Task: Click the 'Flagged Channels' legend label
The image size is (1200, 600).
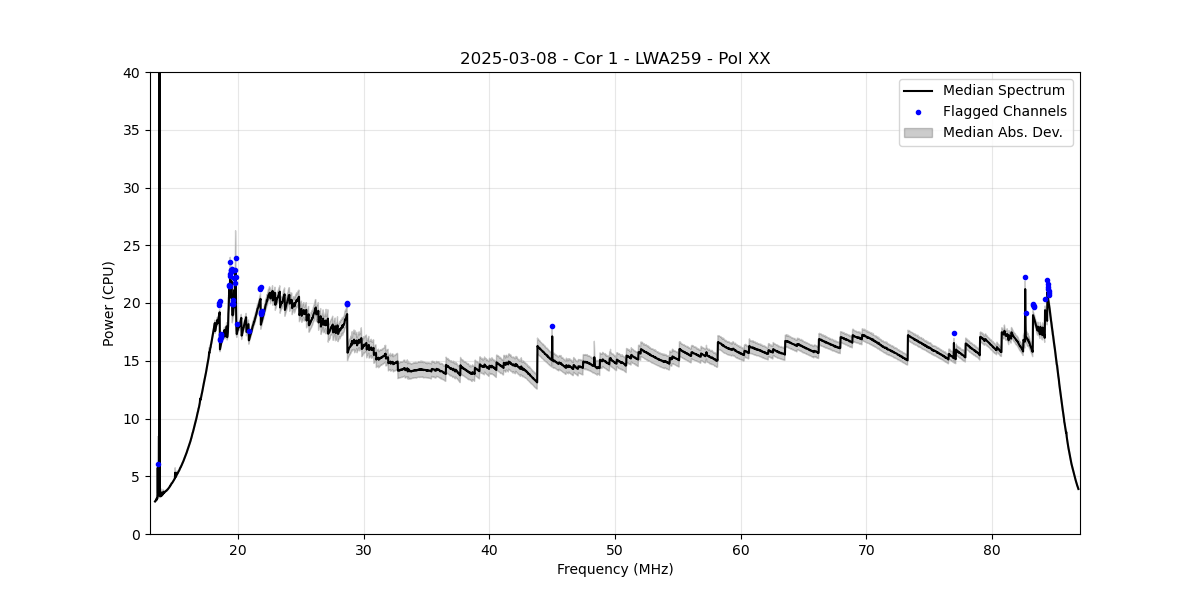Action: (1004, 112)
